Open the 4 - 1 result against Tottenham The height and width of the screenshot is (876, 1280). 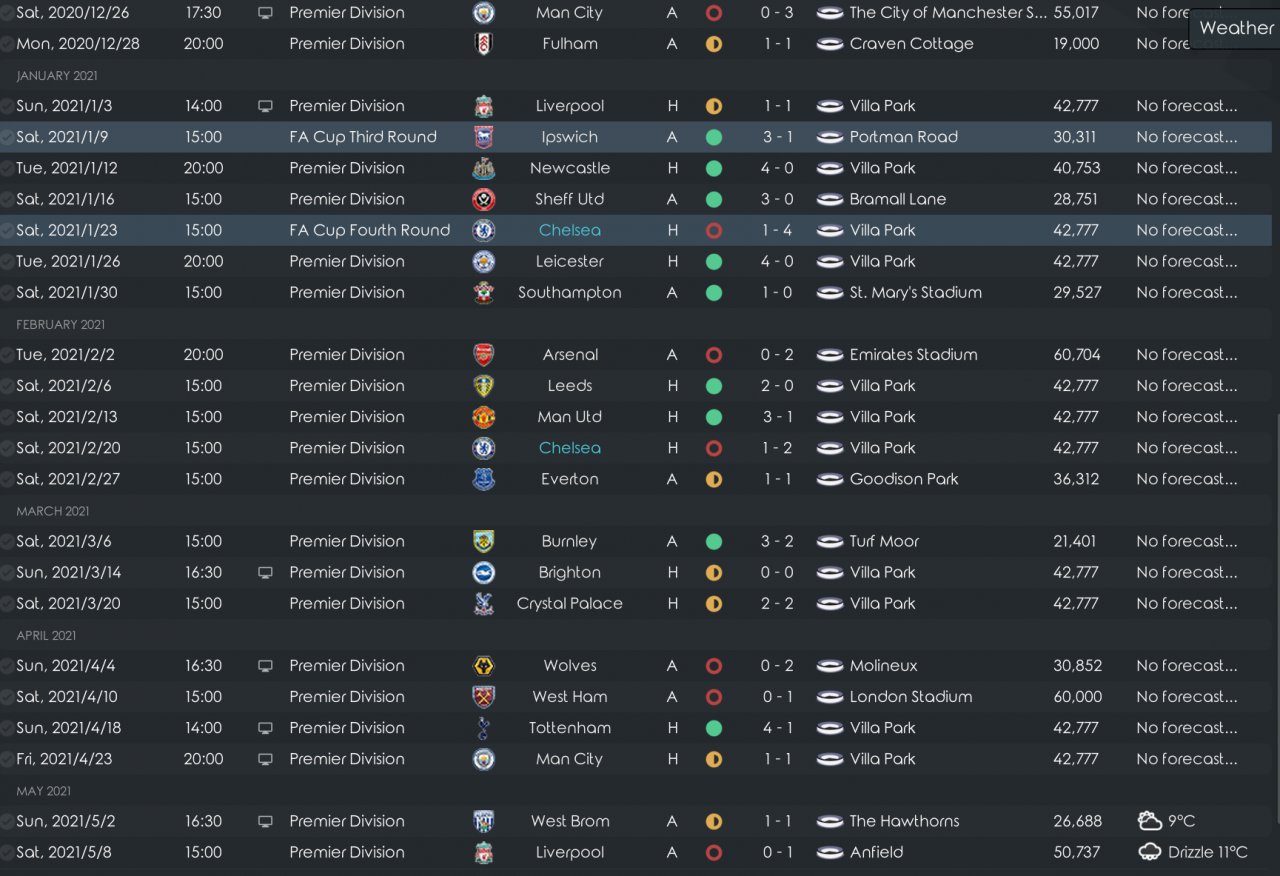[x=777, y=728]
